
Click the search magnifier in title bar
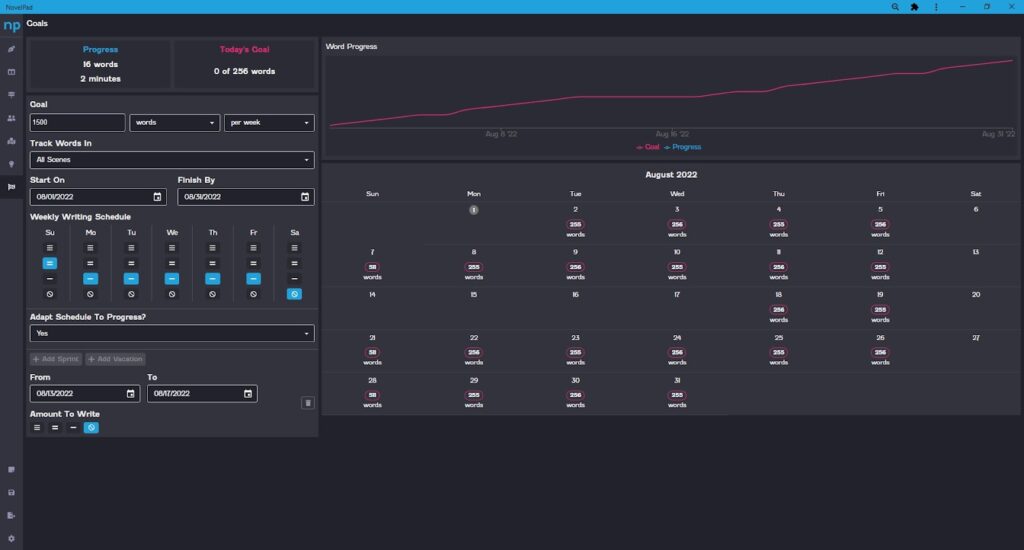895,7
